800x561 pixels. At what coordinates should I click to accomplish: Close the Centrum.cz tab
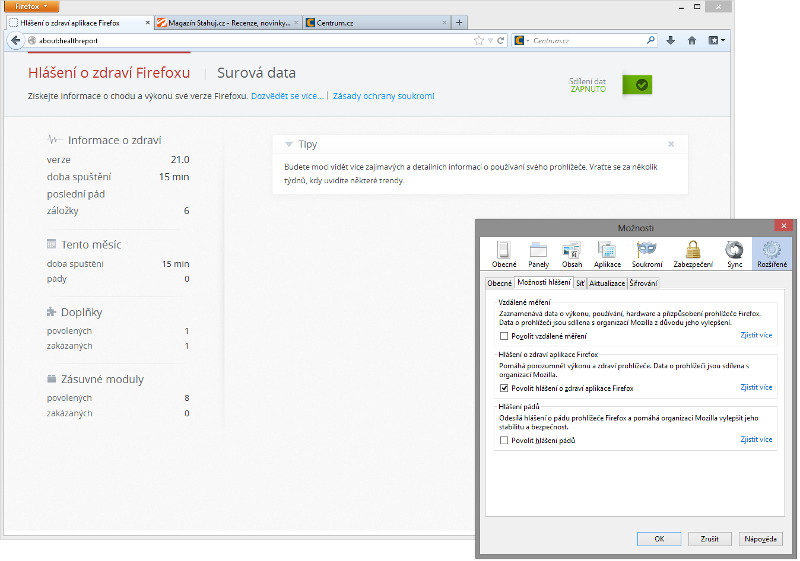445,23
